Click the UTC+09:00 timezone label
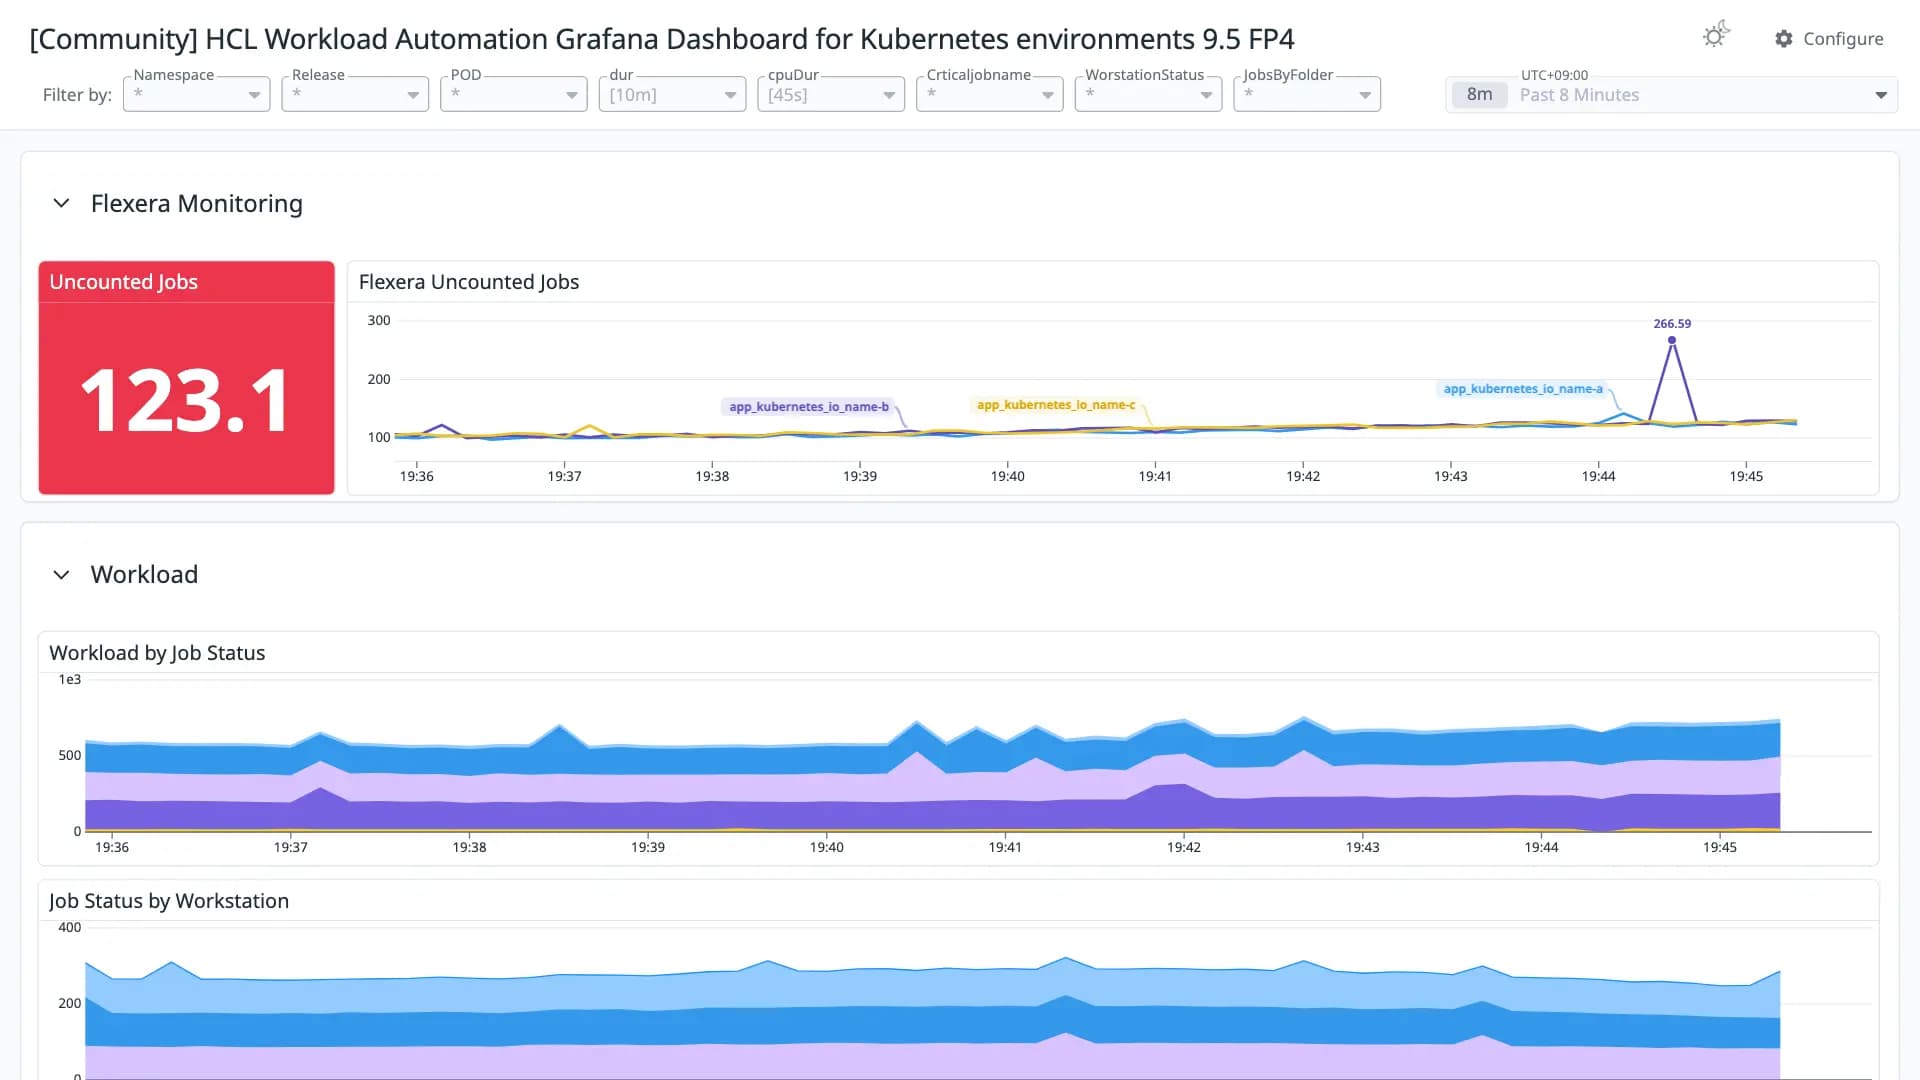Image resolution: width=1920 pixels, height=1080 pixels. point(1554,75)
